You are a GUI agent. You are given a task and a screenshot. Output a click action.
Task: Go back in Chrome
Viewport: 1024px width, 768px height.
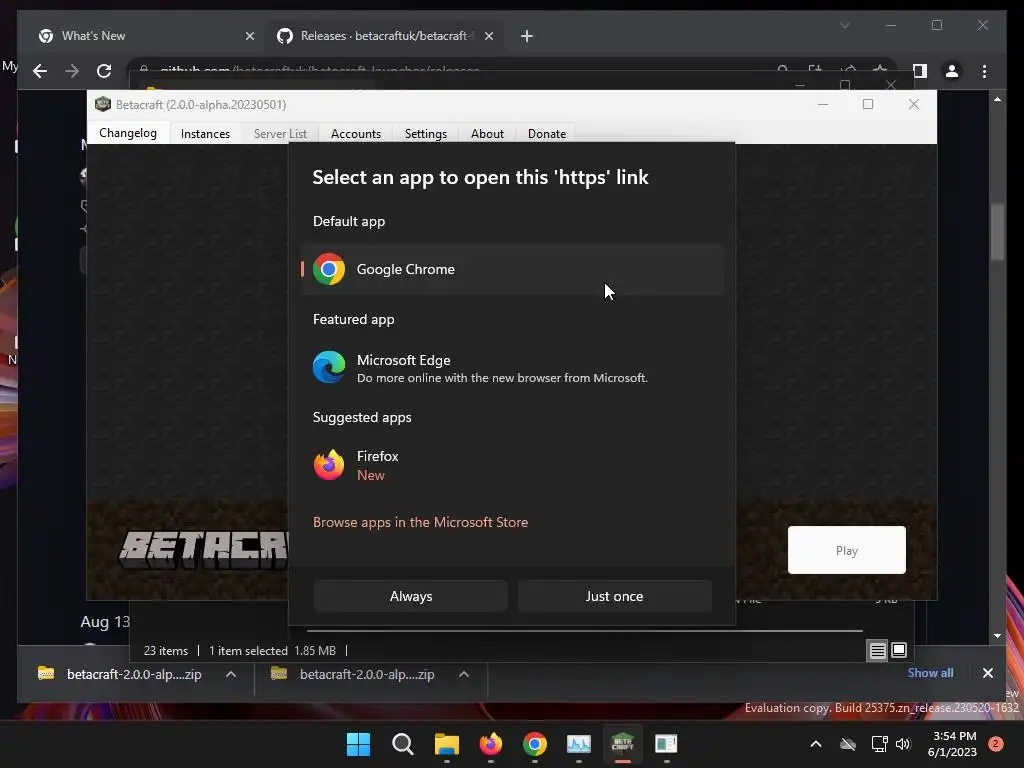[x=40, y=71]
